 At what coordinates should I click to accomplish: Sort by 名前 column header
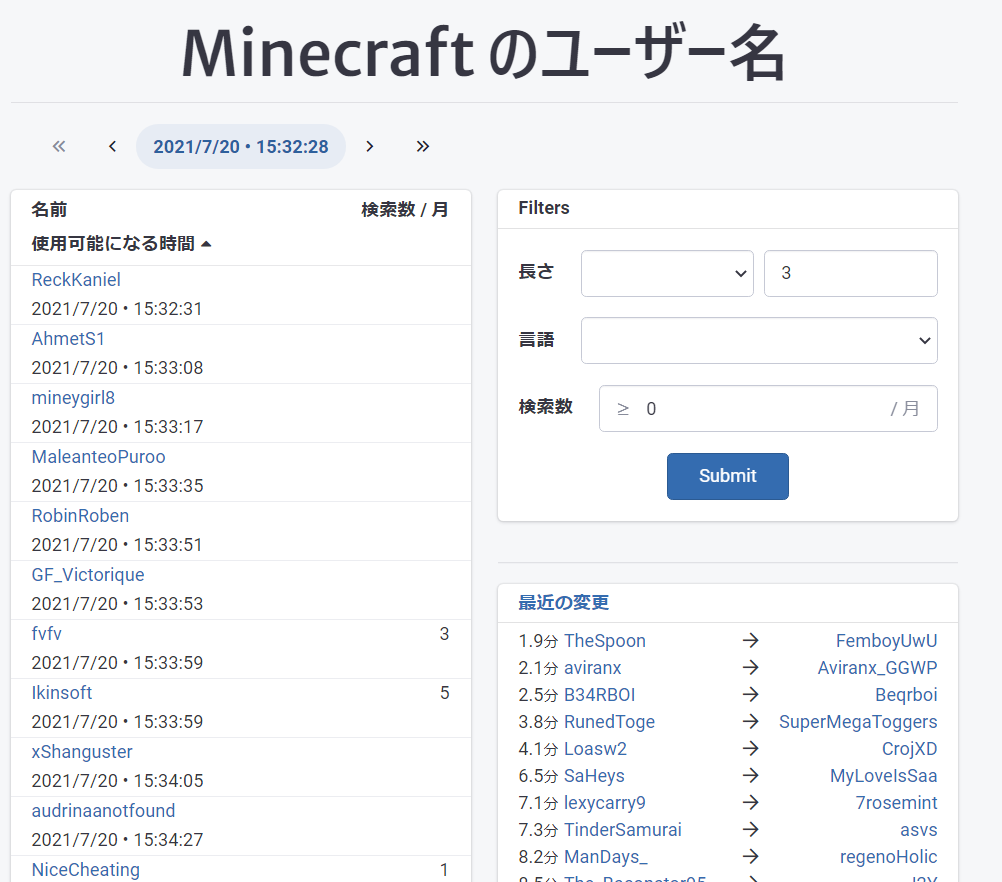point(49,210)
